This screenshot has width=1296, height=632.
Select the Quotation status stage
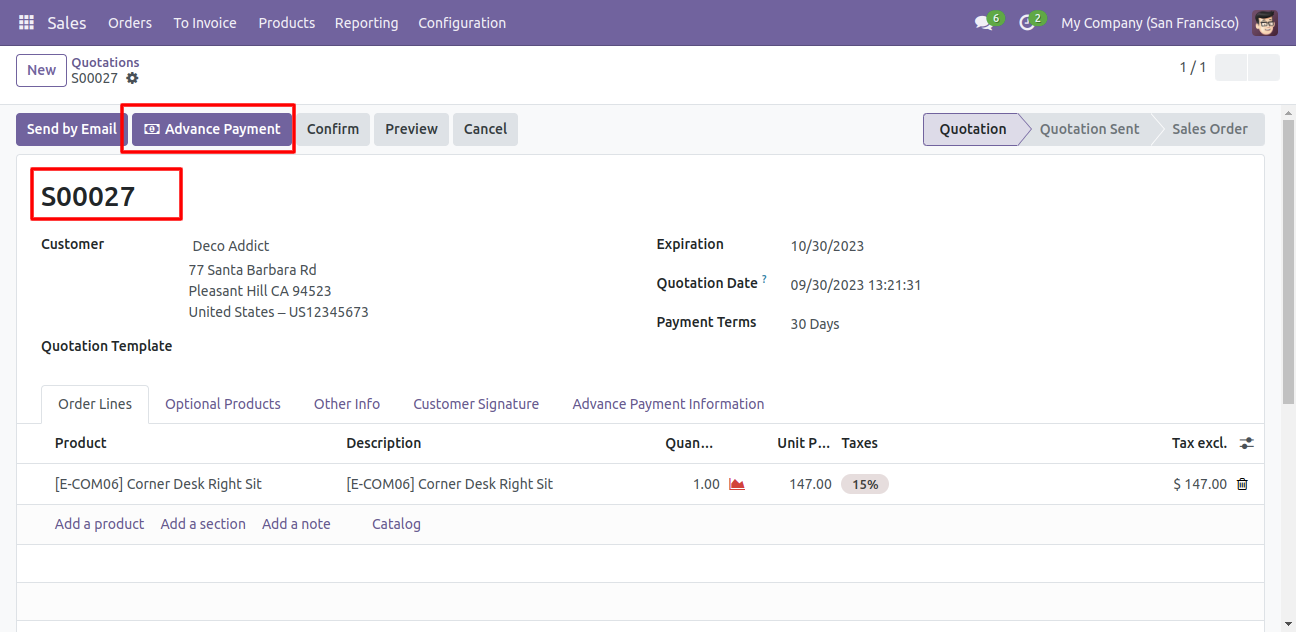[972, 129]
